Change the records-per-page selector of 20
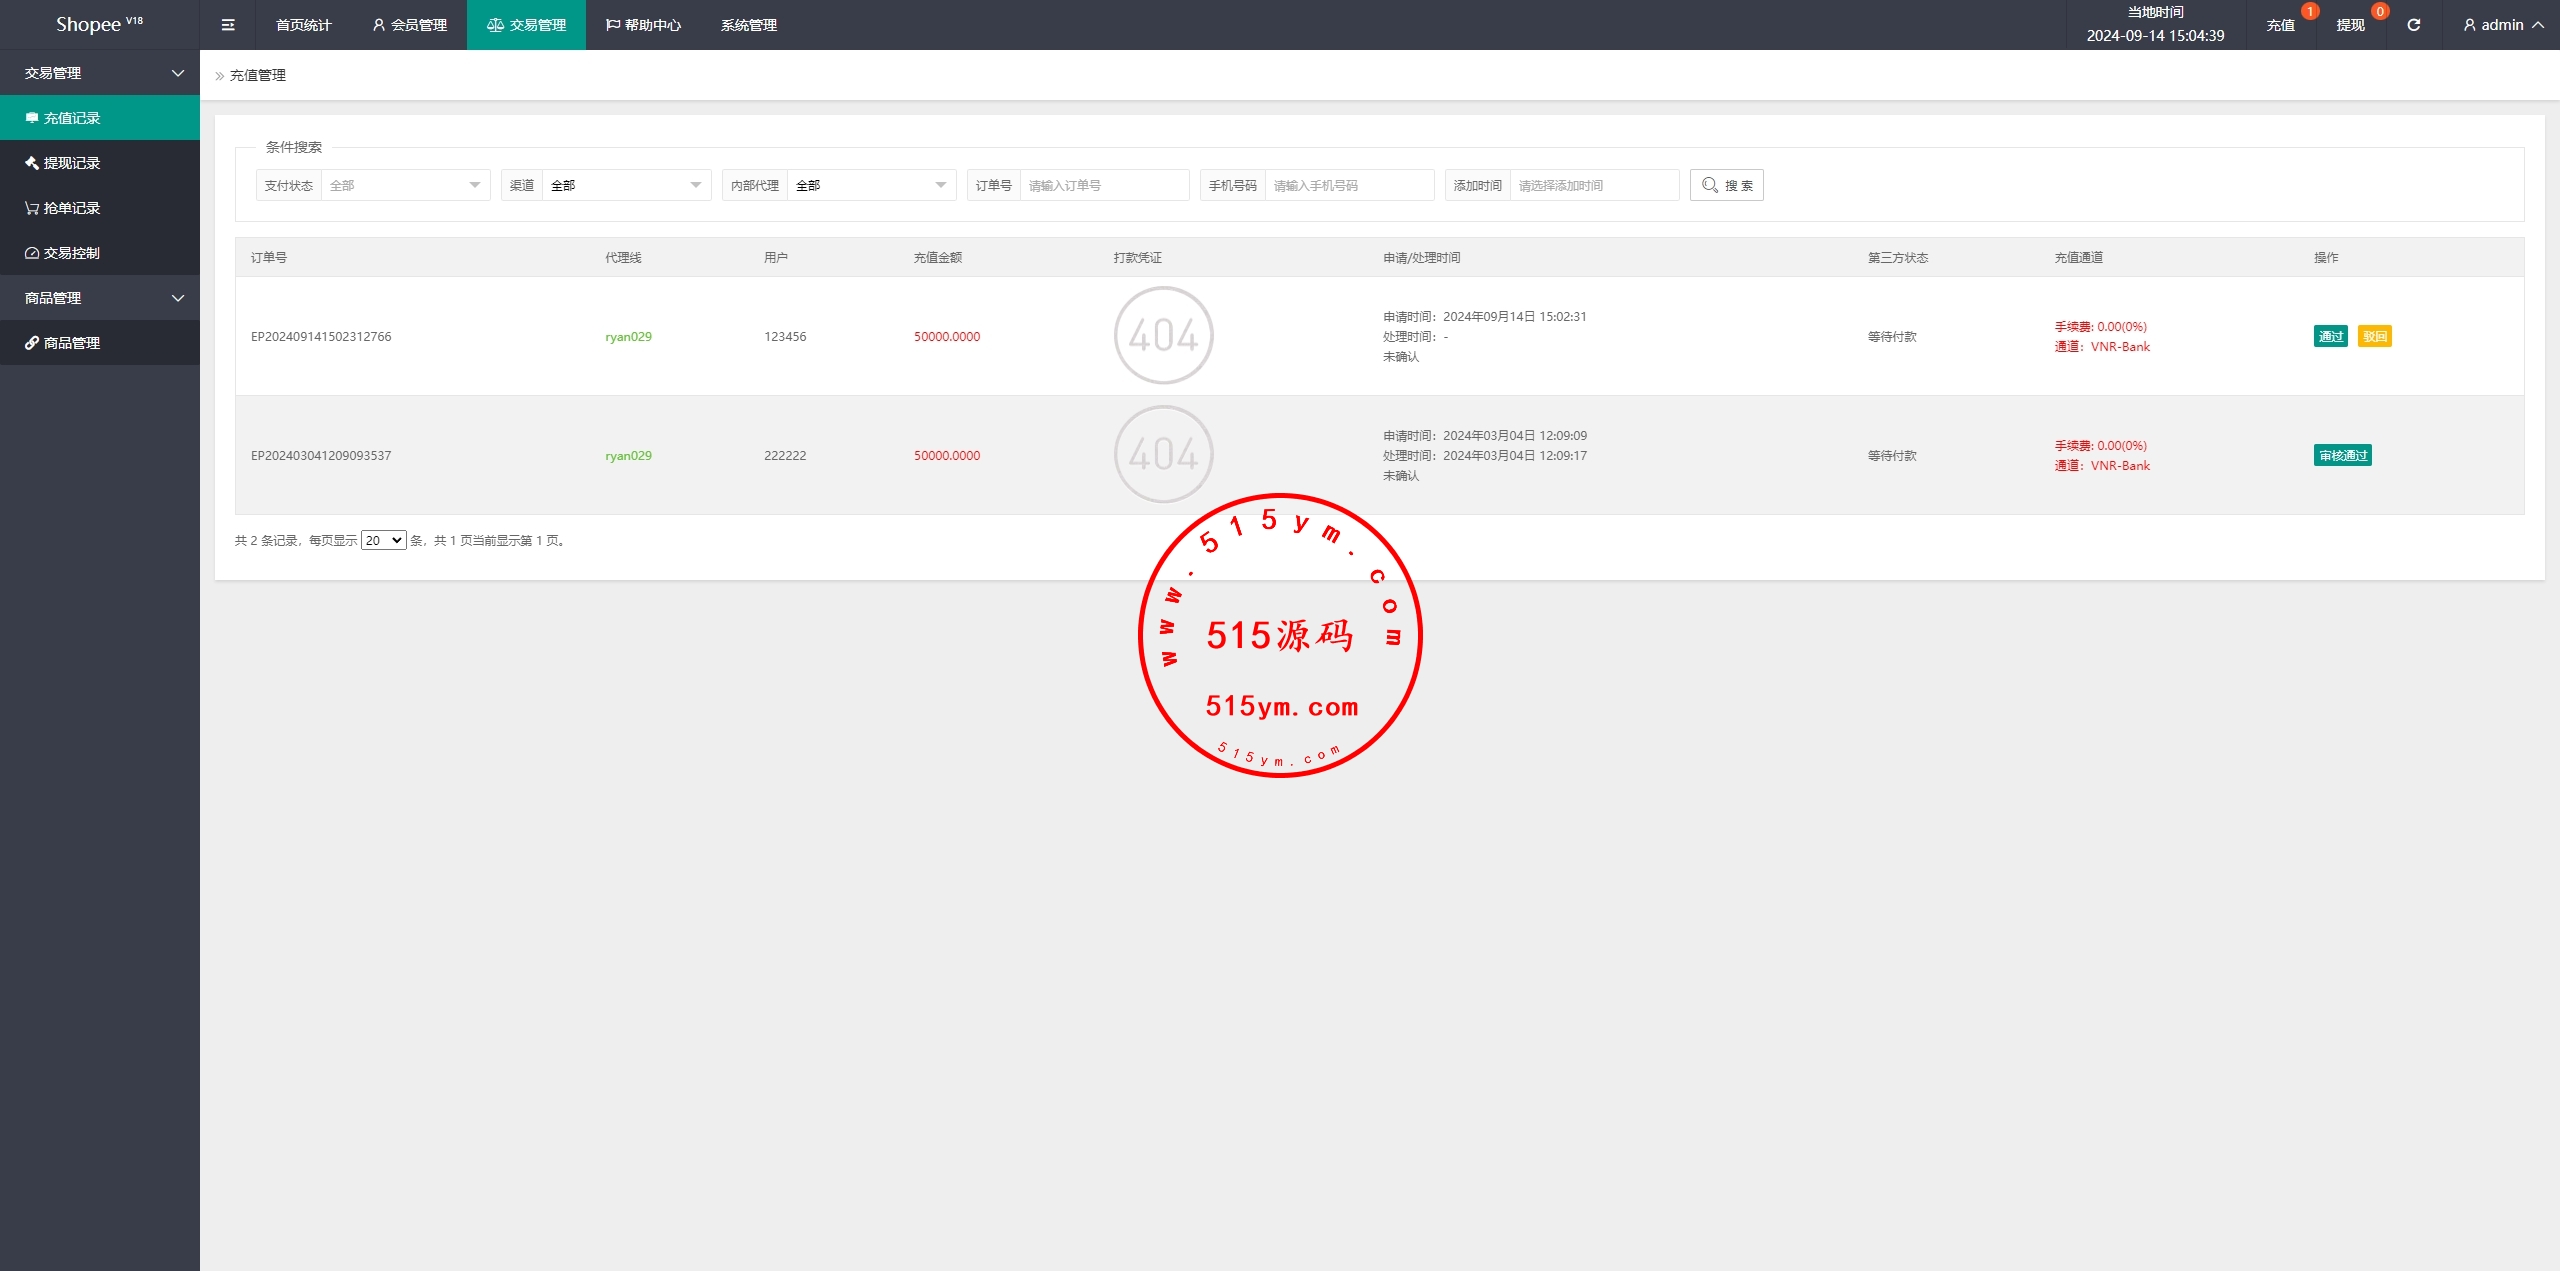 point(383,540)
